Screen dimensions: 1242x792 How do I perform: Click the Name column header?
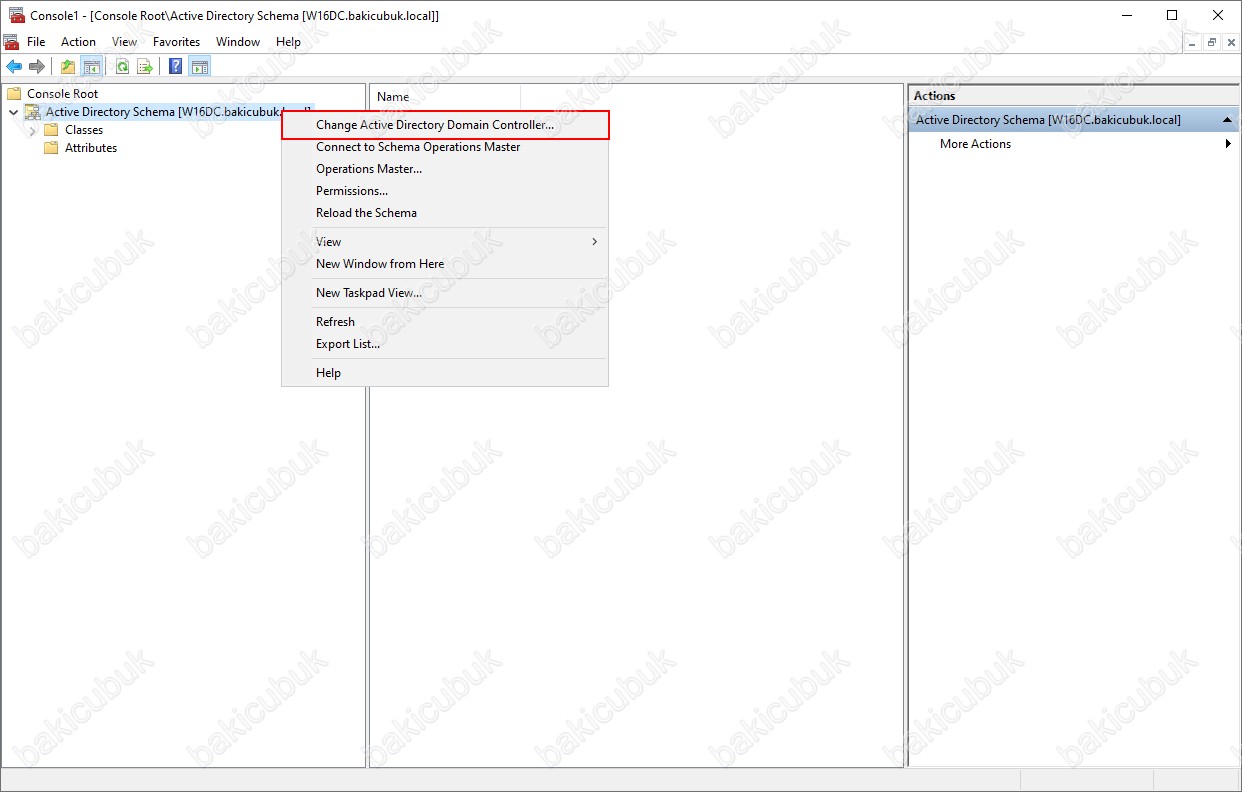click(446, 97)
